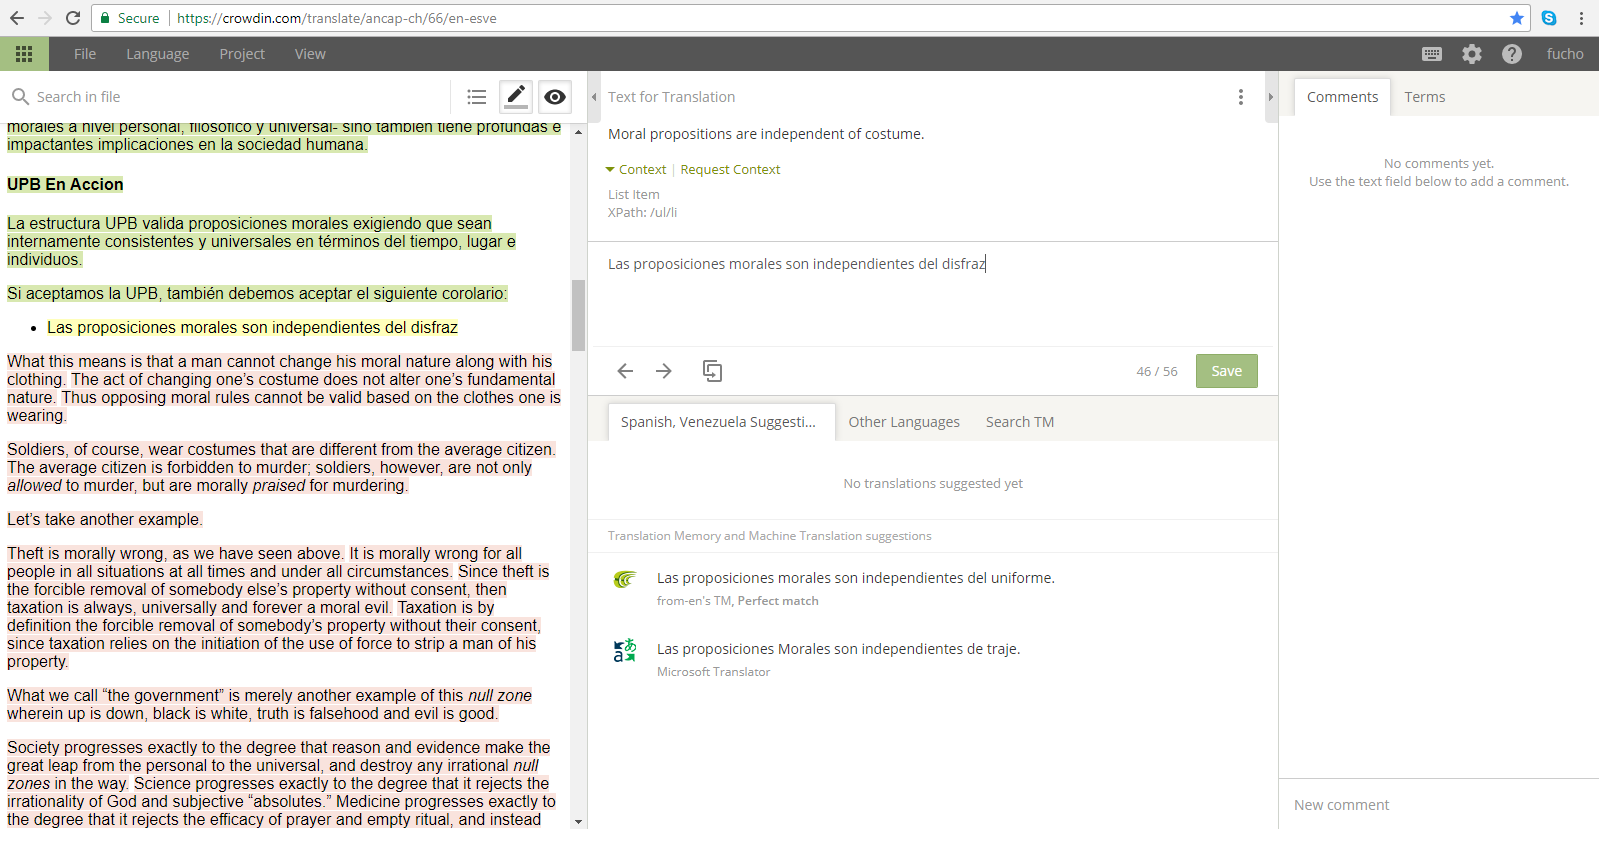Go to the next string arrow
1602x862 pixels.
[664, 371]
